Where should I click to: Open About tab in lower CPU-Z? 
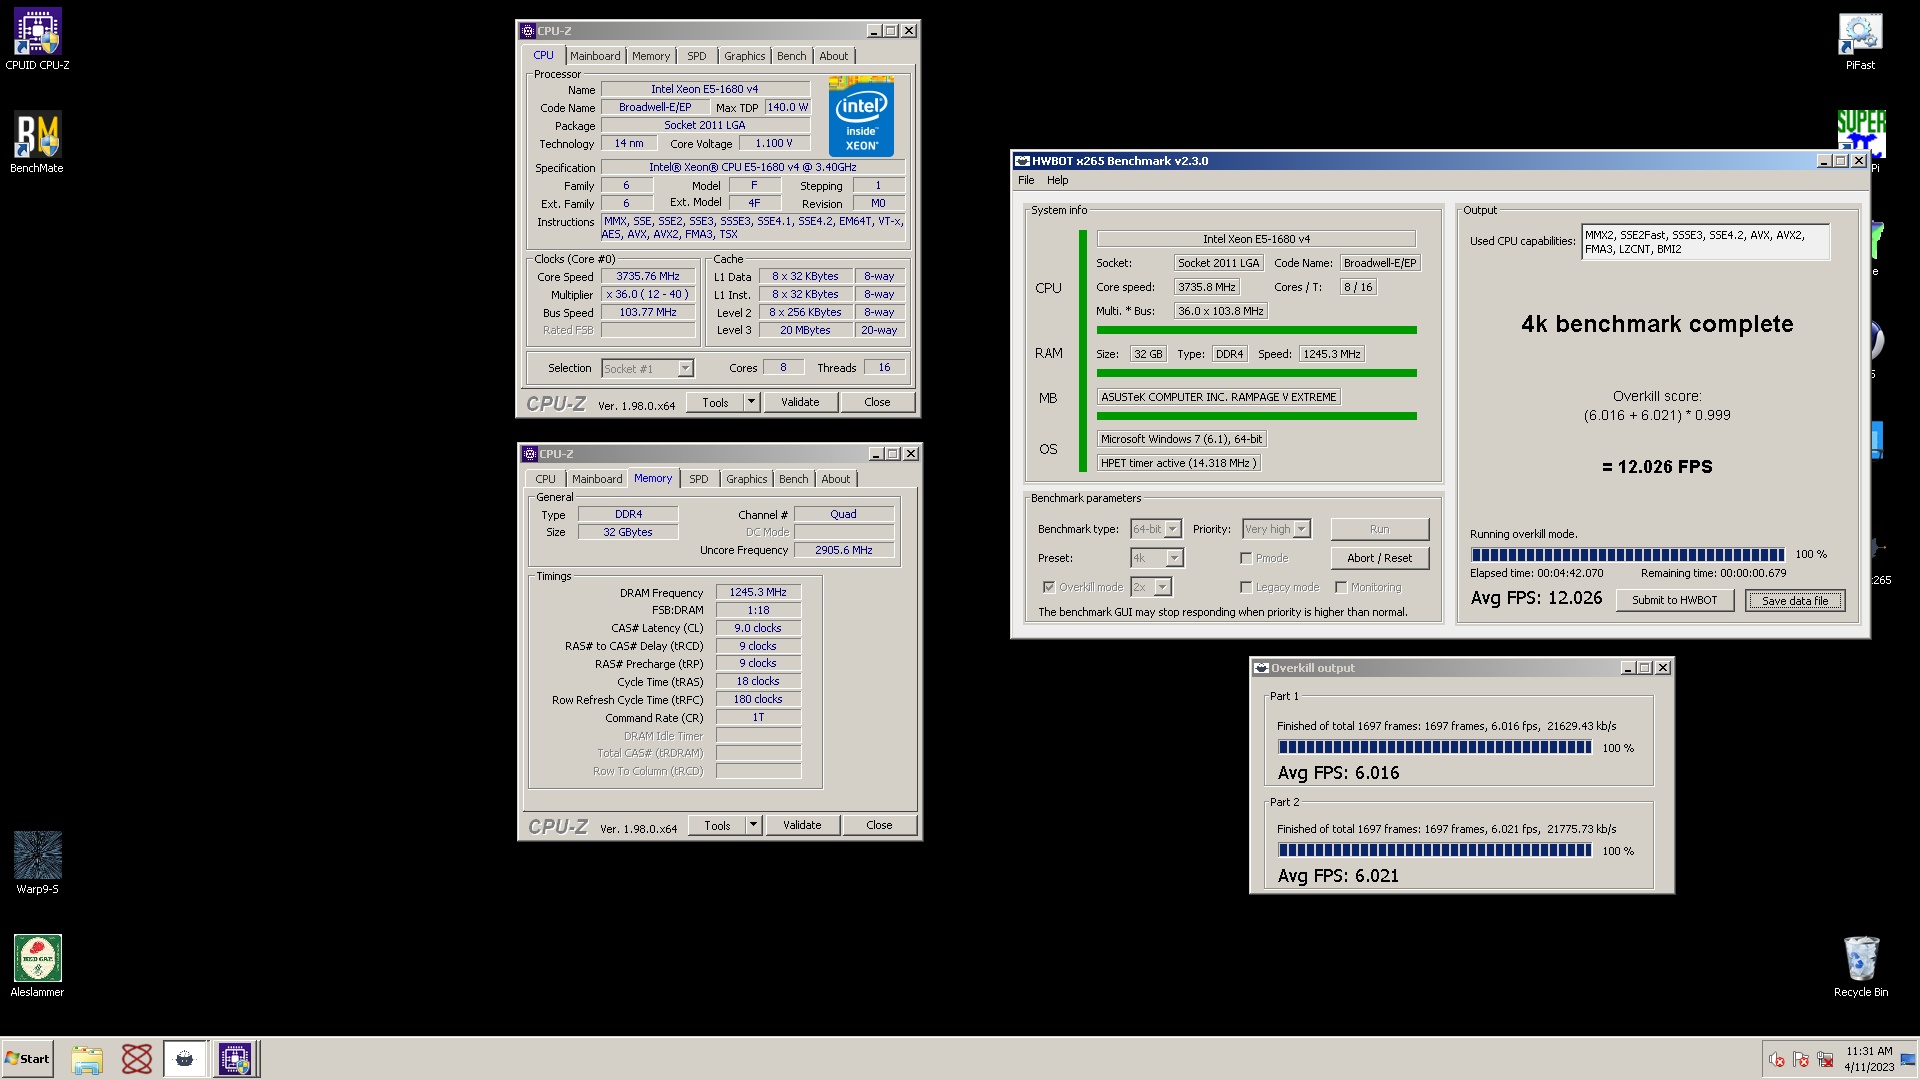click(x=836, y=479)
